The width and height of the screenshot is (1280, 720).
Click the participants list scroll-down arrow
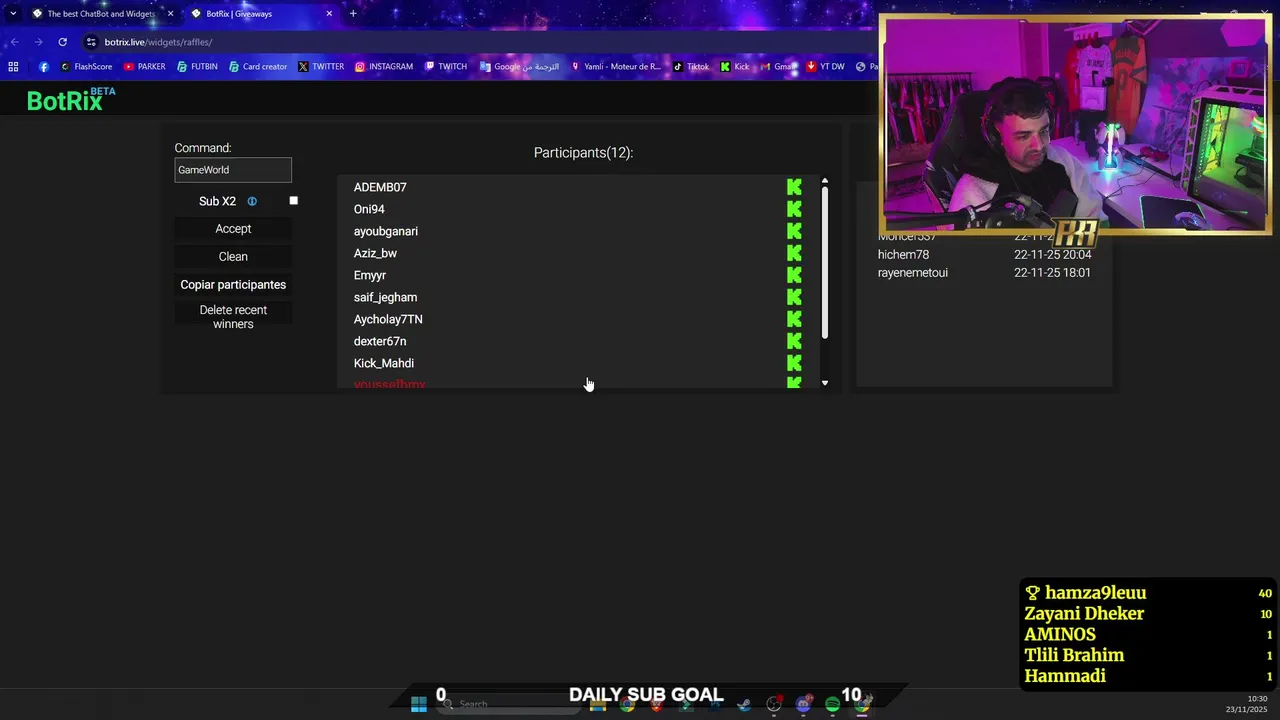[x=825, y=383]
